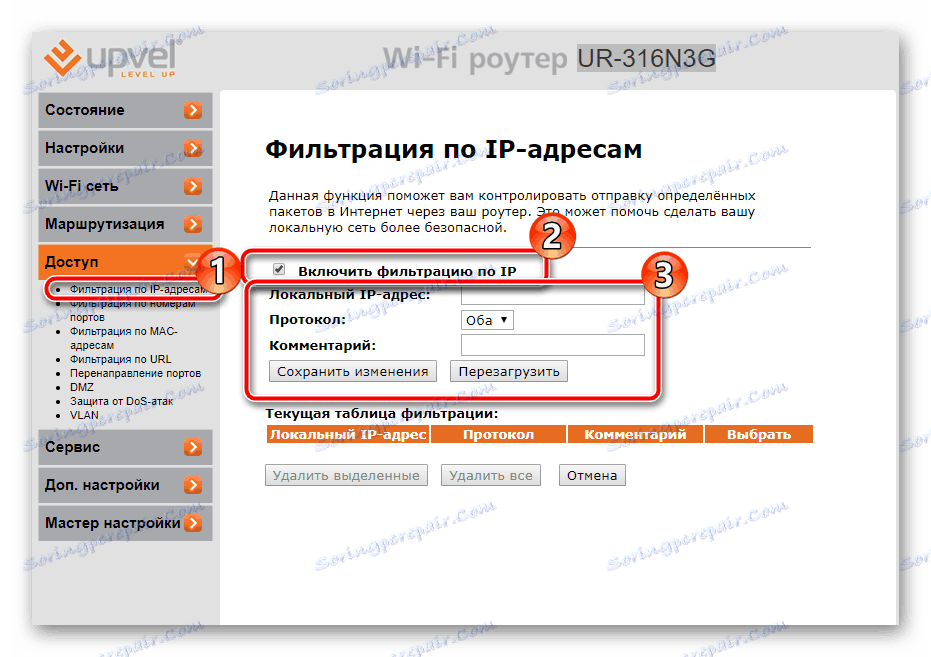931x657 pixels.
Task: Click the Фильтрация по IP-адресам page heading
Action: click(454, 149)
